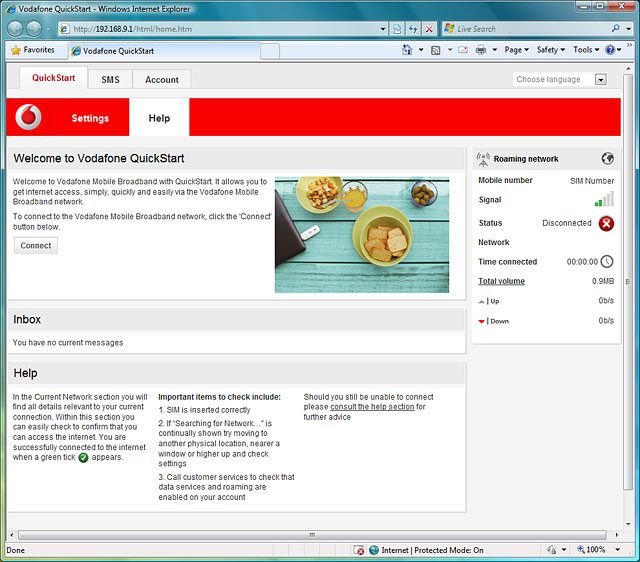Viewport: 640px width, 562px height.
Task: Click the Favorites button label
Action: pos(39,50)
